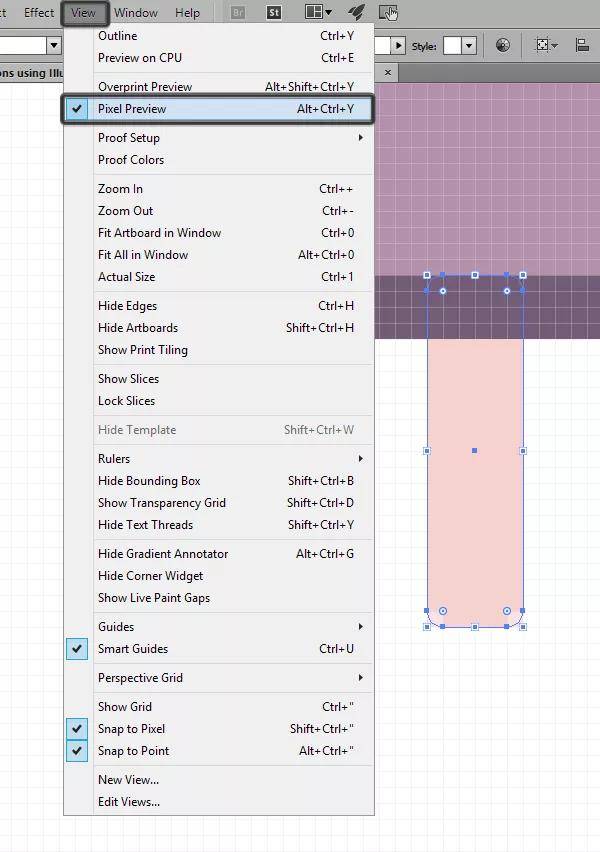Open the Help menu
Image resolution: width=600 pixels, height=852 pixels.
click(188, 12)
